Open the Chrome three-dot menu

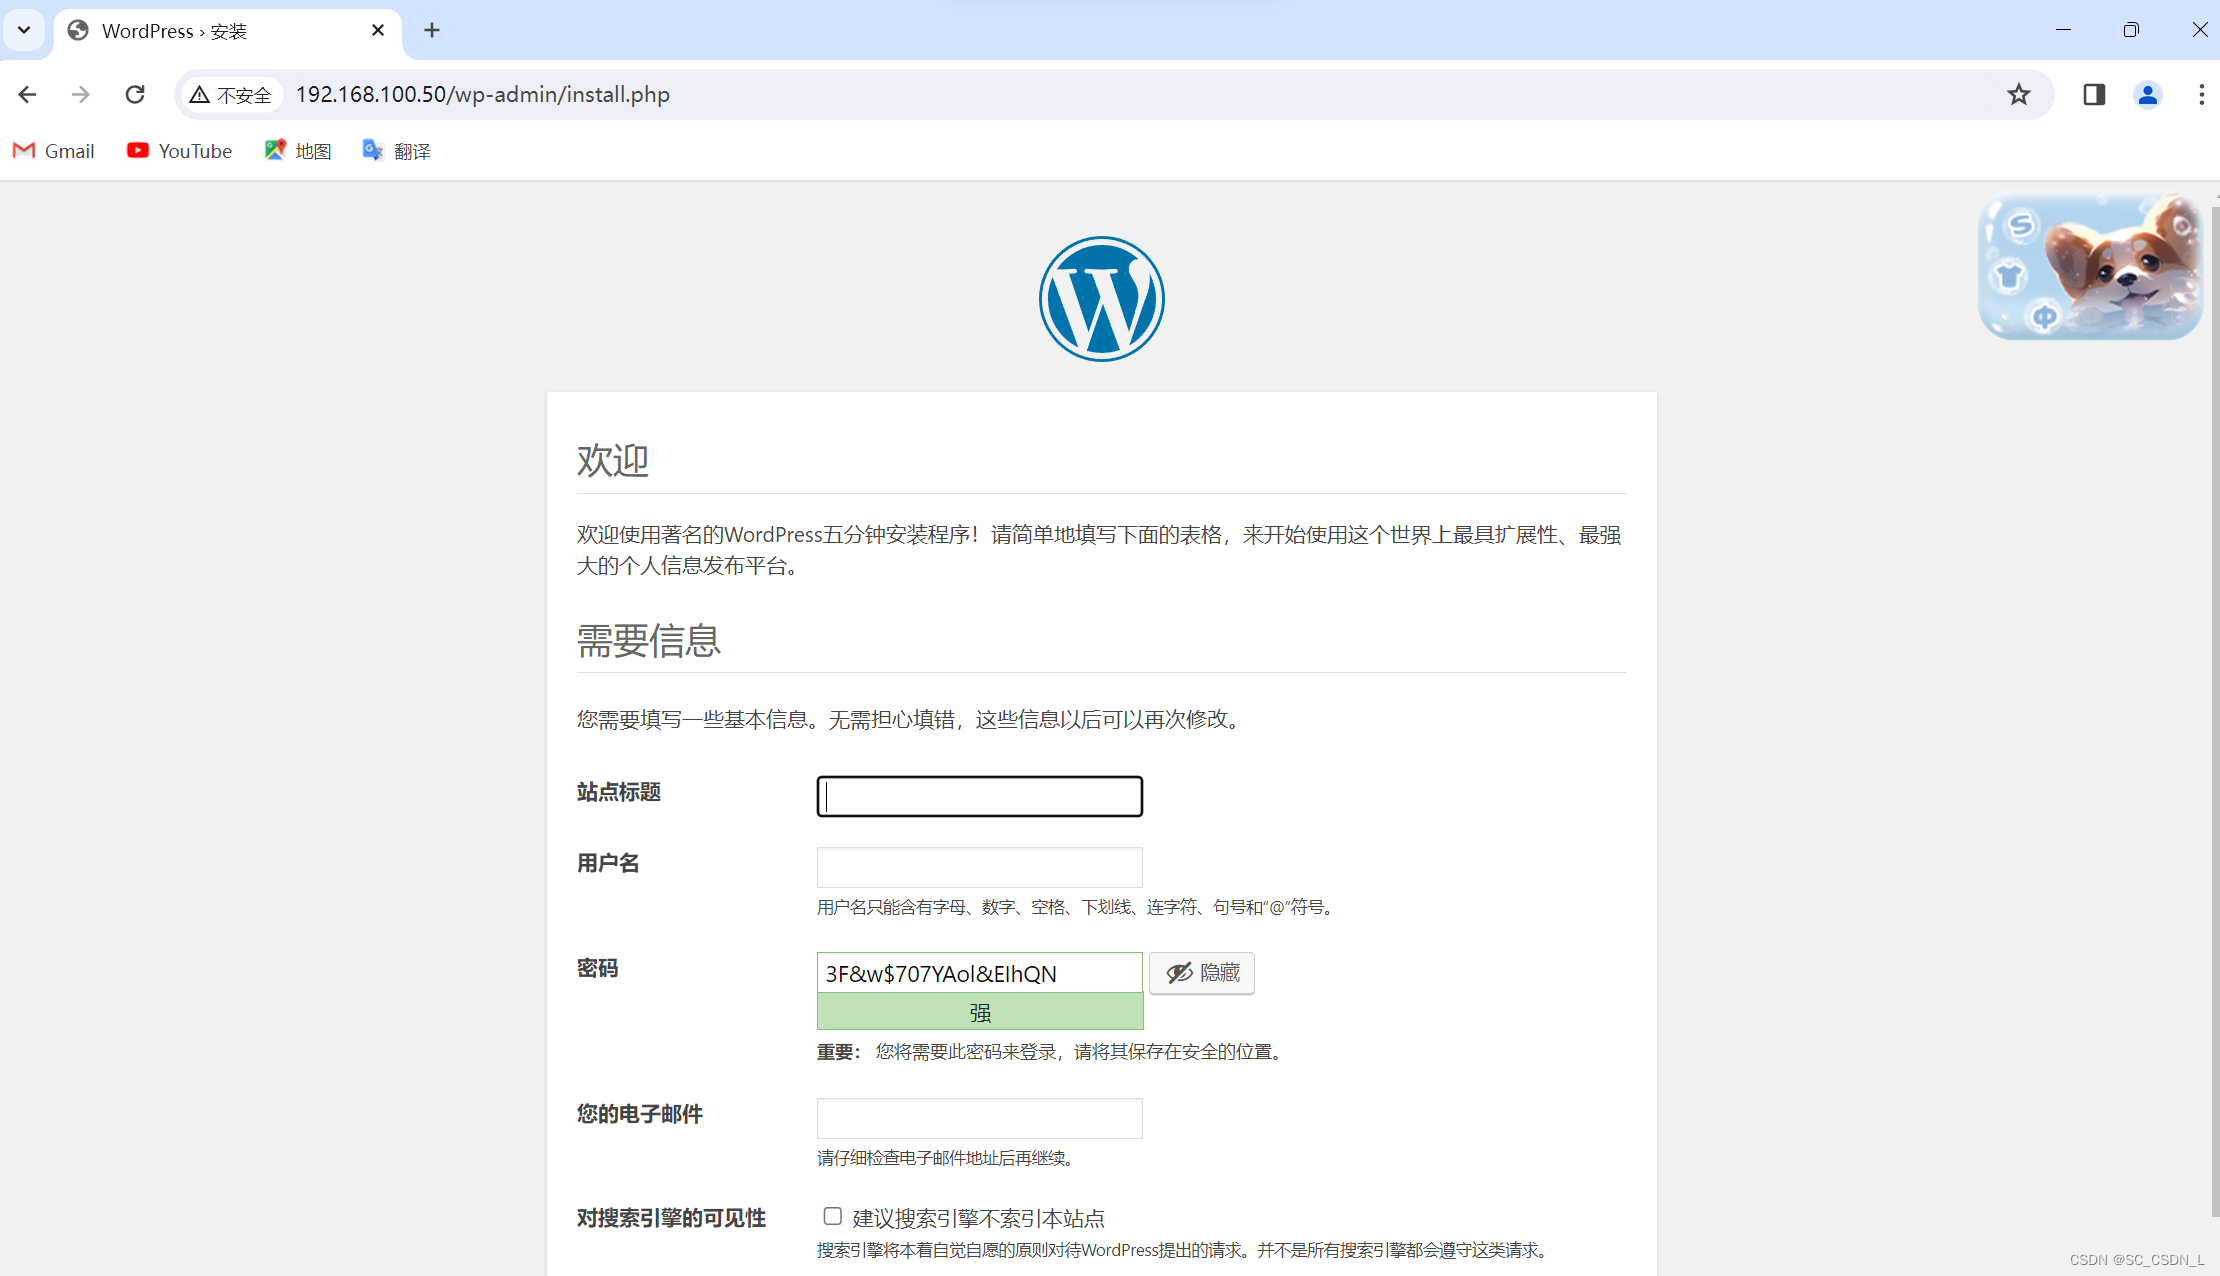pyautogui.click(x=2201, y=94)
